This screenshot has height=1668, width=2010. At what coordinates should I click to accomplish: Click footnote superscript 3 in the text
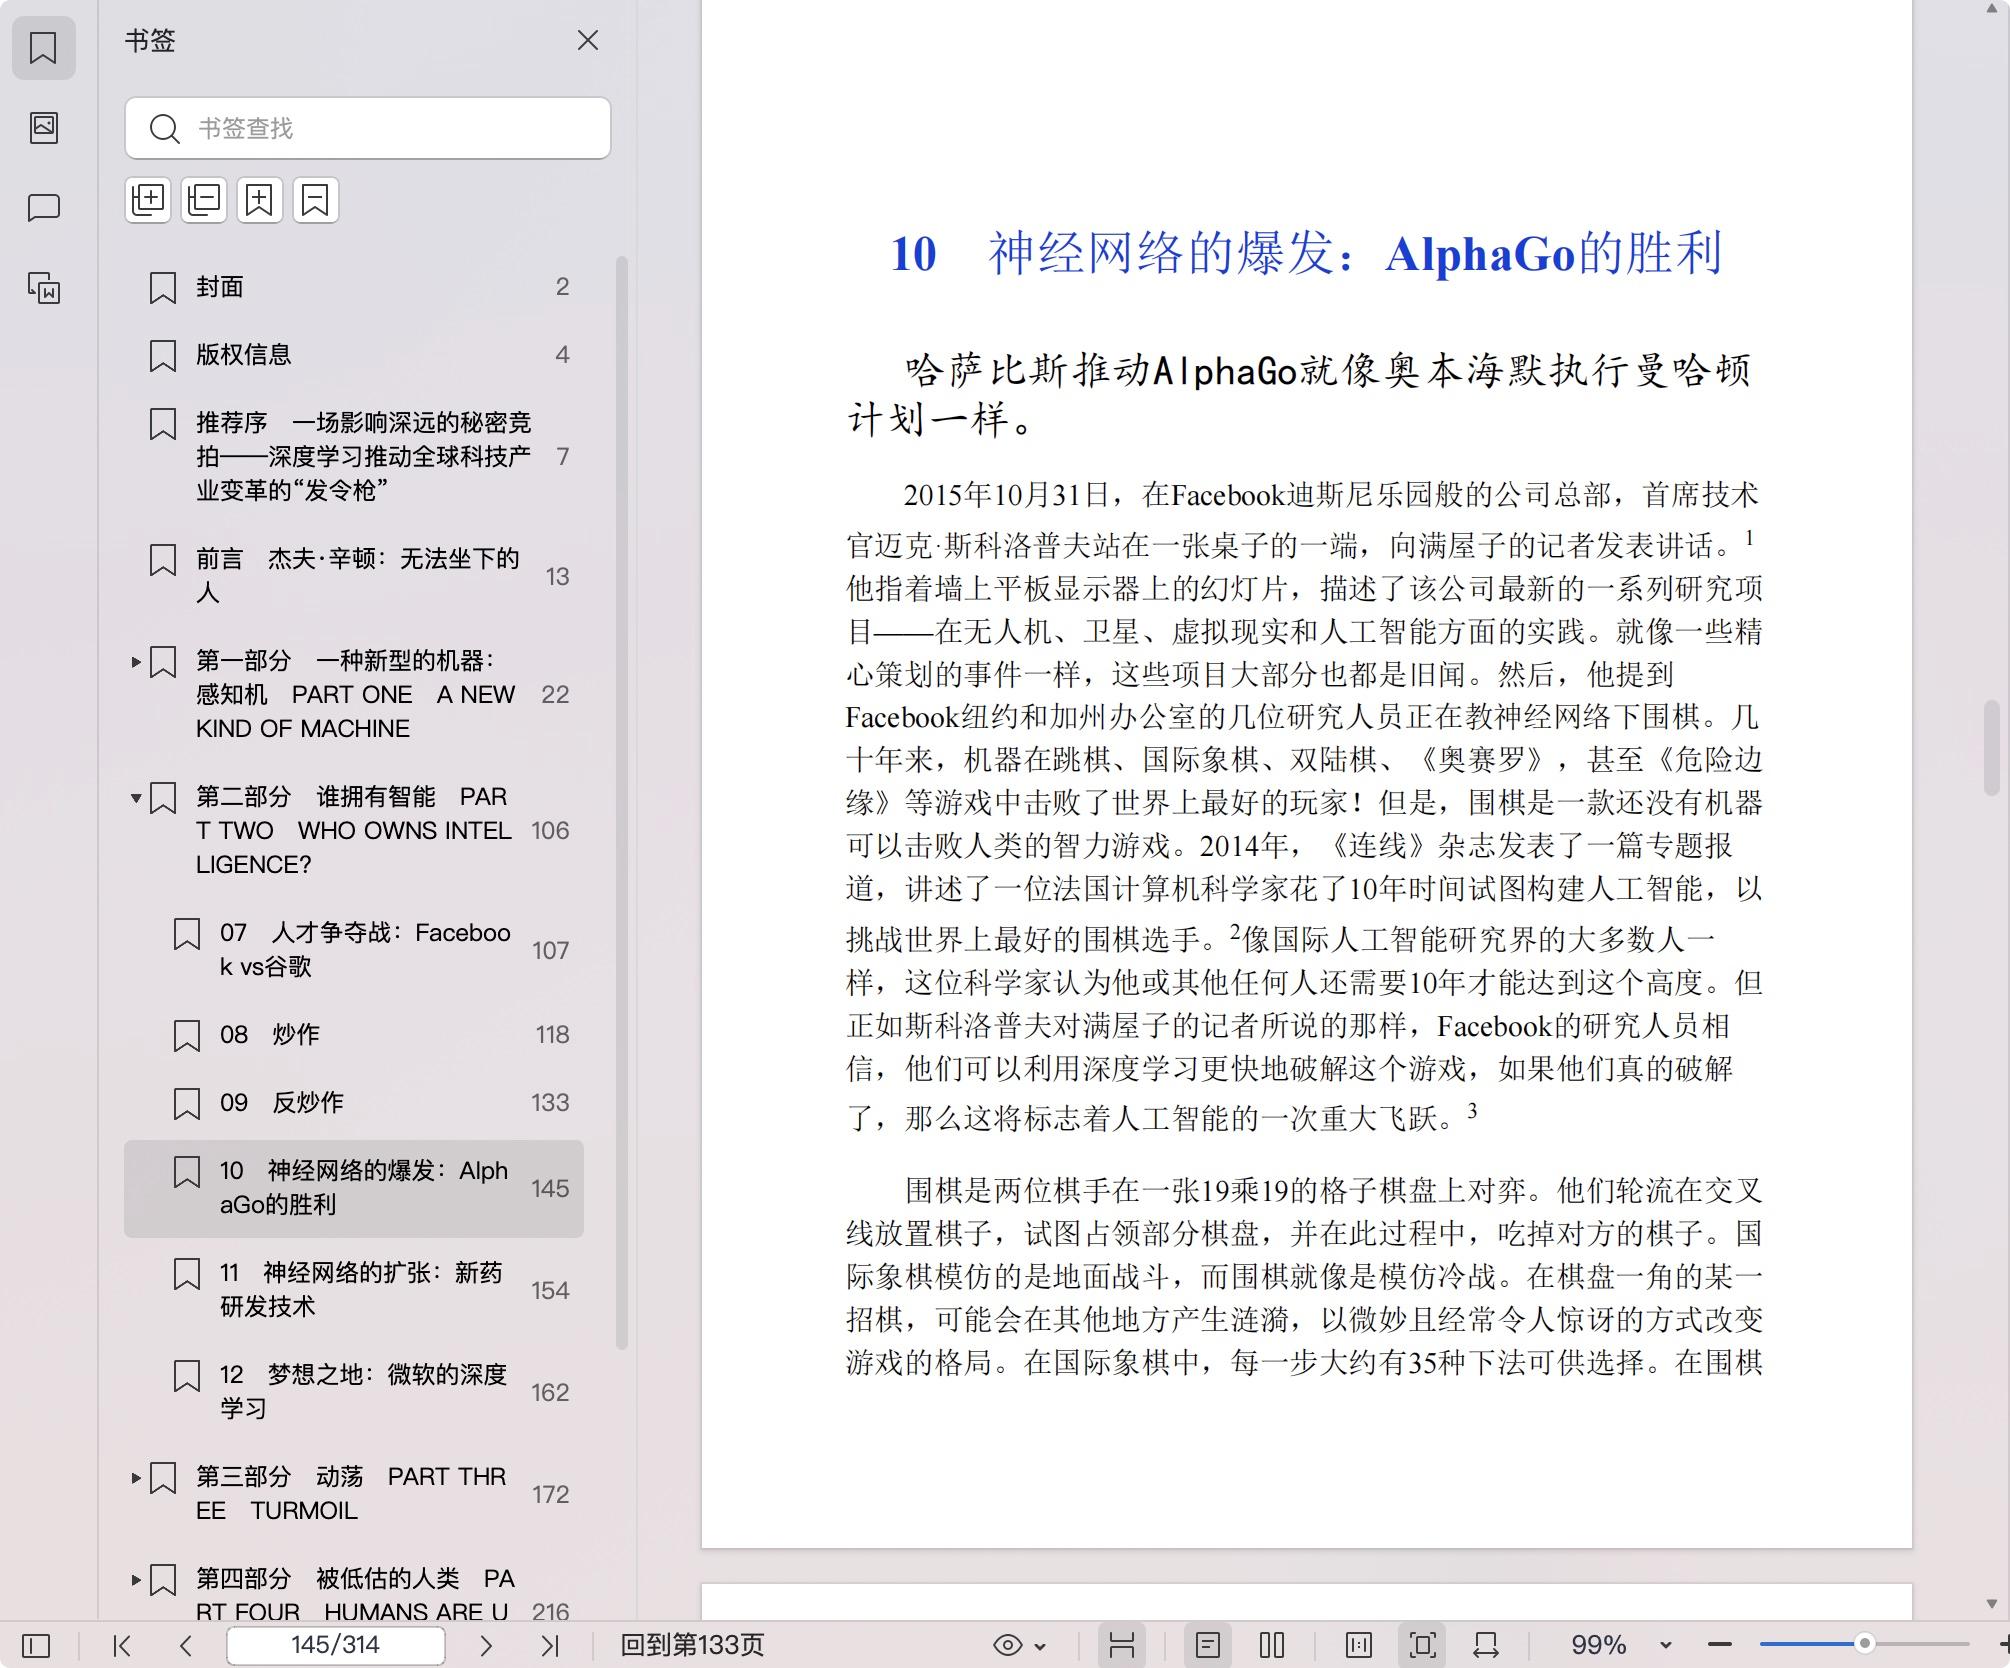(1472, 1110)
